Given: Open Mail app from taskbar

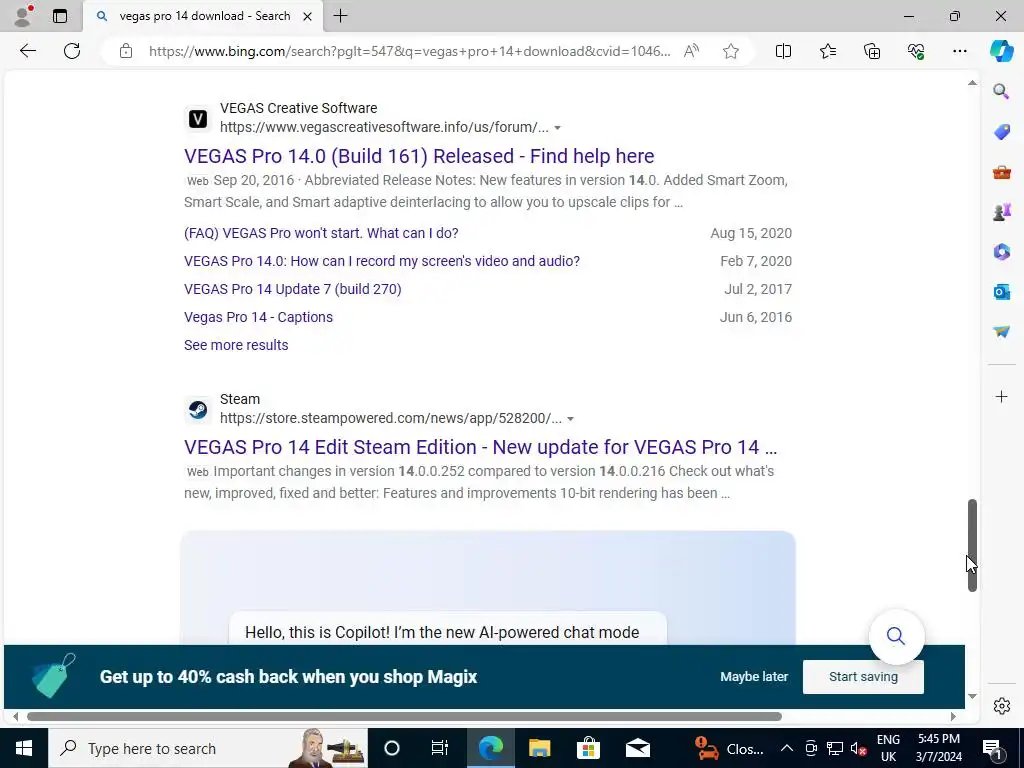Looking at the screenshot, I should [637, 748].
